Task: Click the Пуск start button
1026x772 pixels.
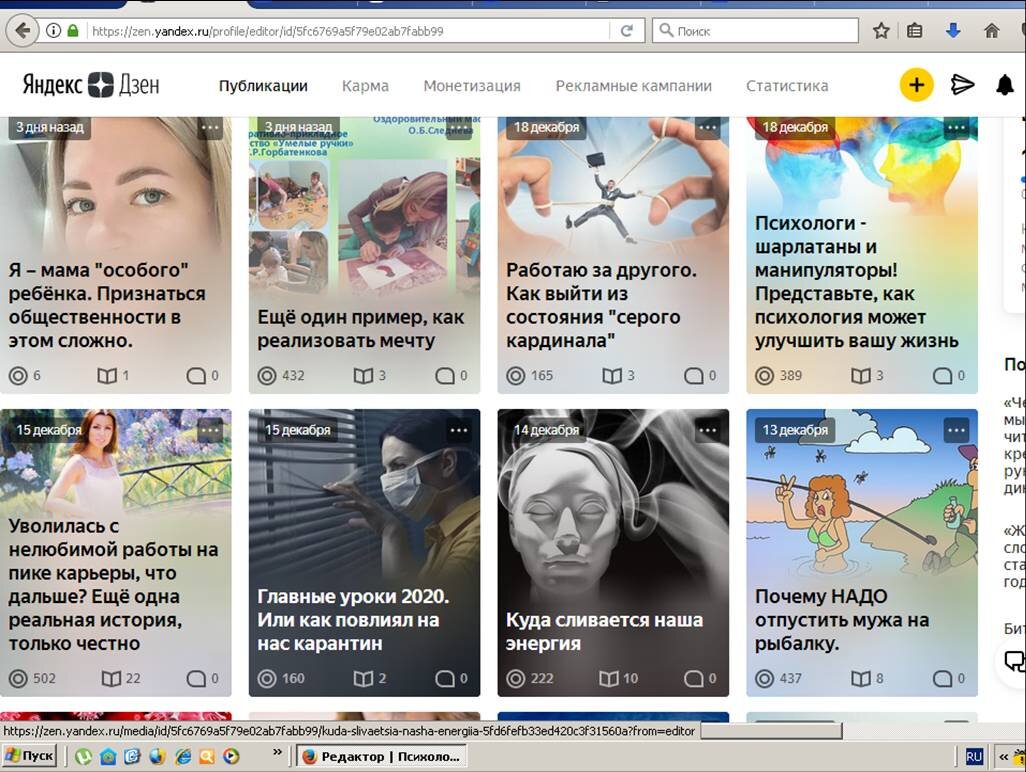Action: coord(29,756)
